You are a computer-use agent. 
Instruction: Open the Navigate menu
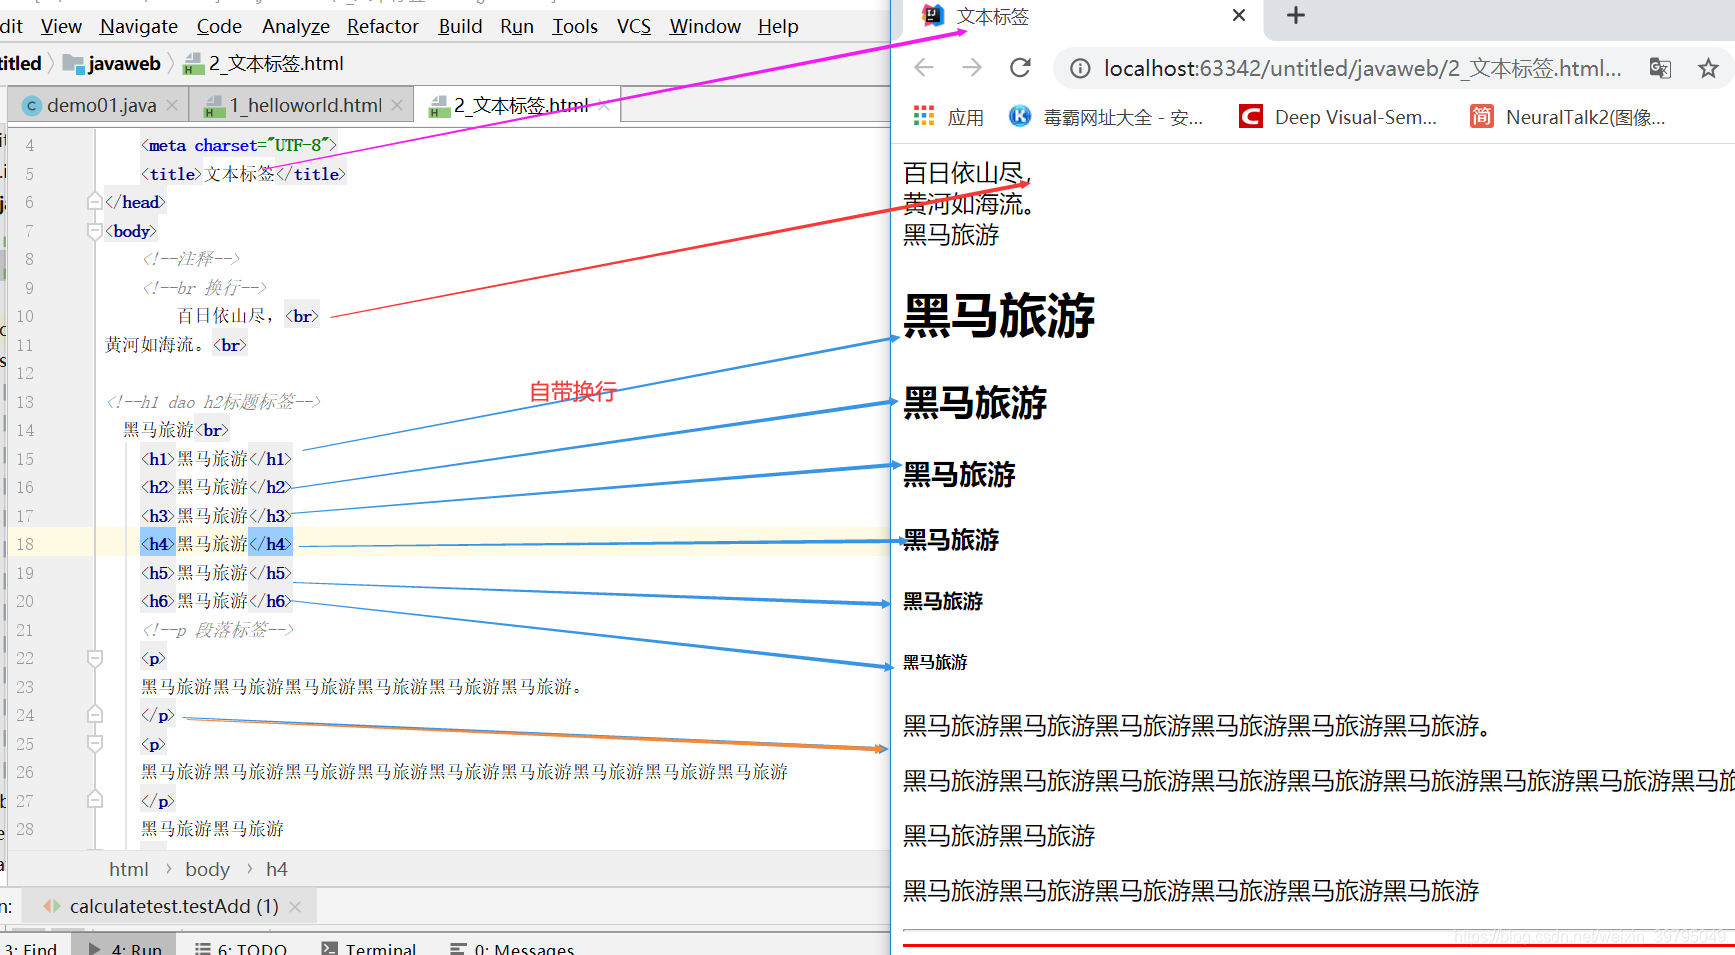tap(139, 26)
